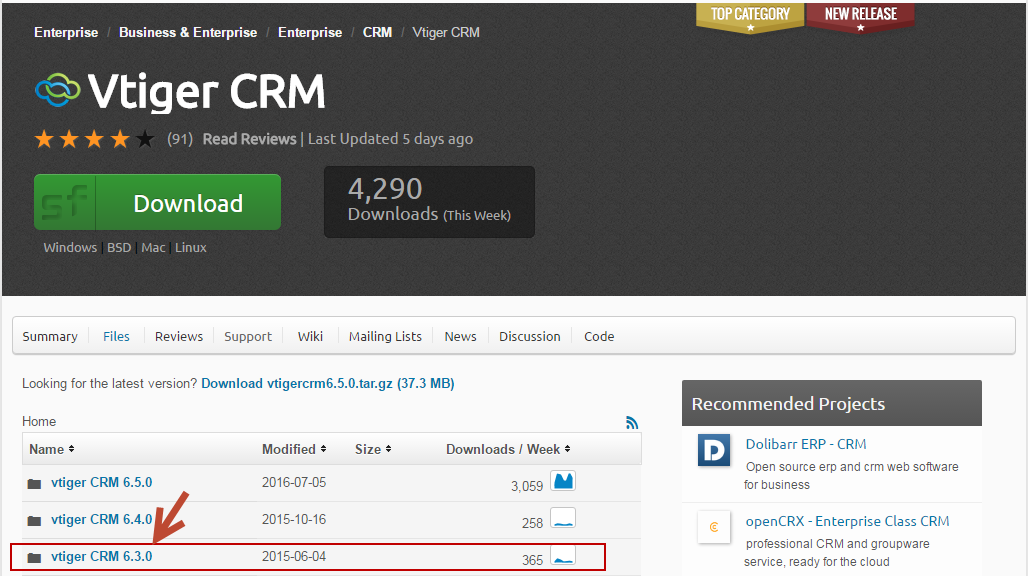1028x576 pixels.
Task: Switch to the News tab
Action: 460,336
